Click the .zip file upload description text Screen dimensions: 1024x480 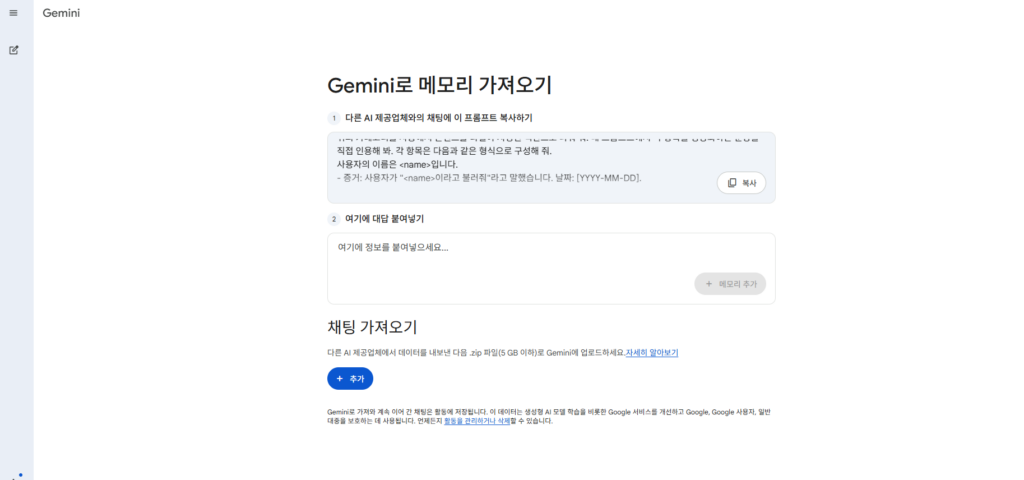click(x=475, y=353)
